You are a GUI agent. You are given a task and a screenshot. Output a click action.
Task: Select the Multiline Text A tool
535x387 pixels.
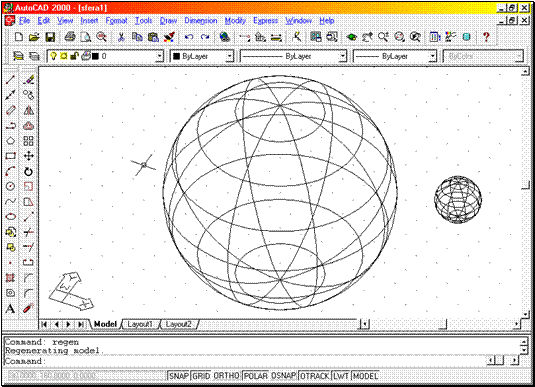[10, 309]
